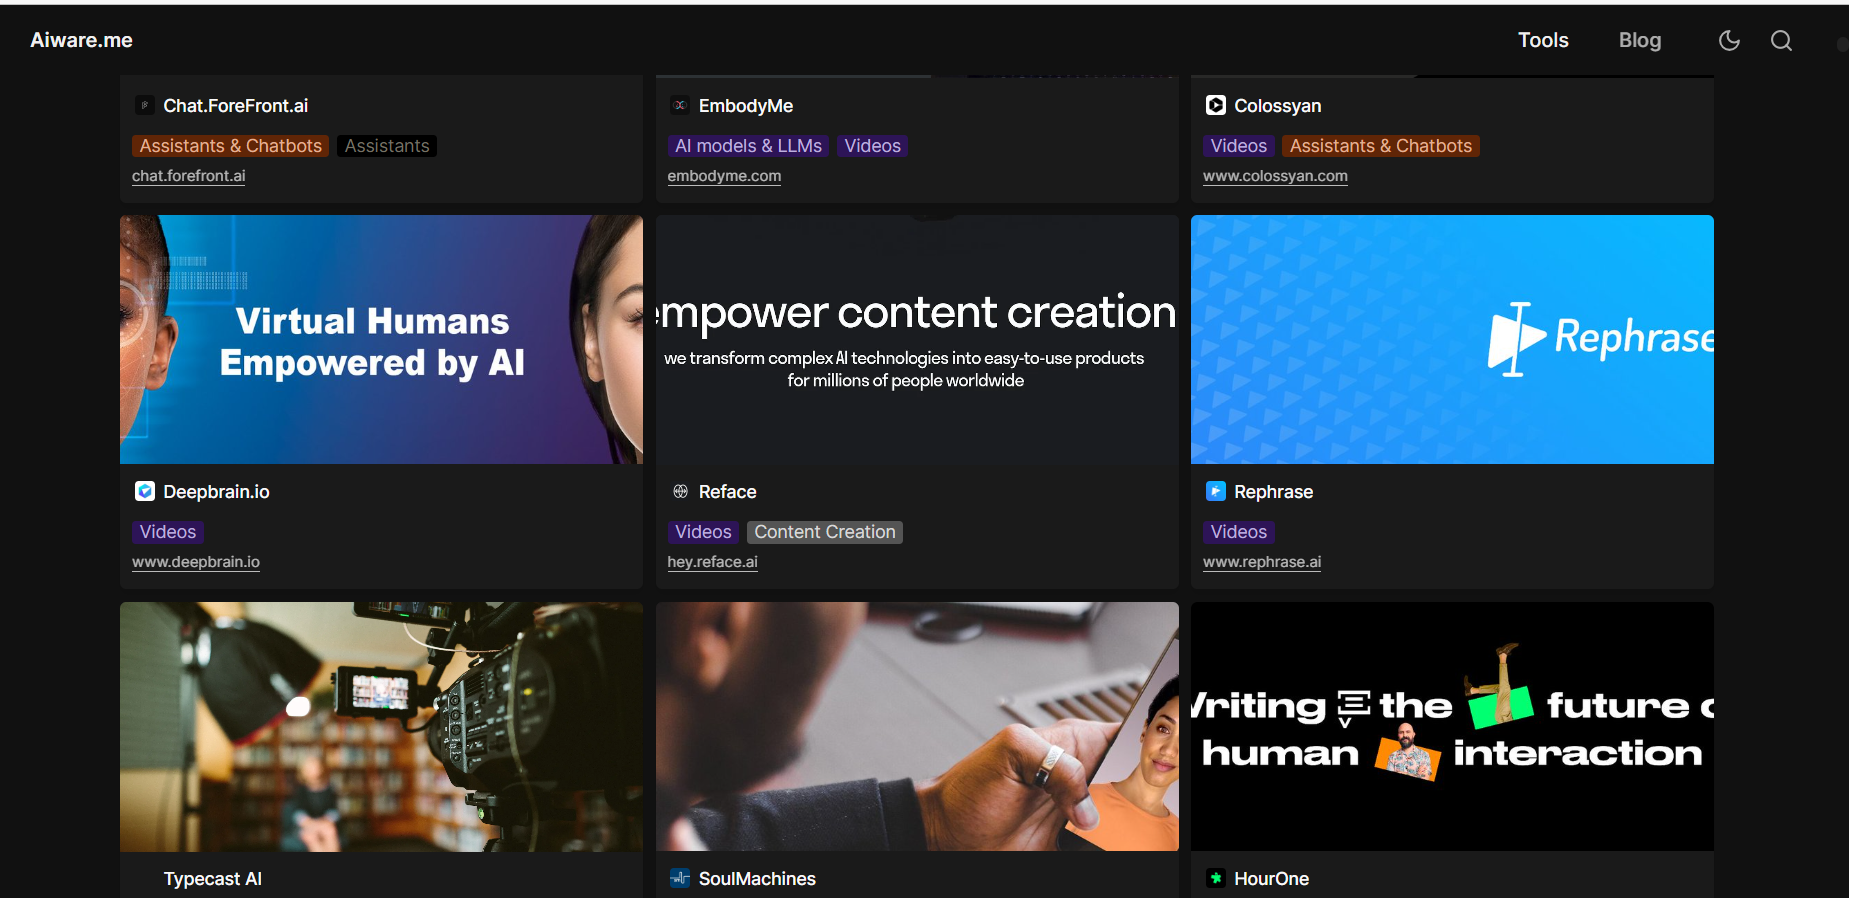Click the SoulMachines favicon icon
This screenshot has height=898, width=1849.
point(680,878)
